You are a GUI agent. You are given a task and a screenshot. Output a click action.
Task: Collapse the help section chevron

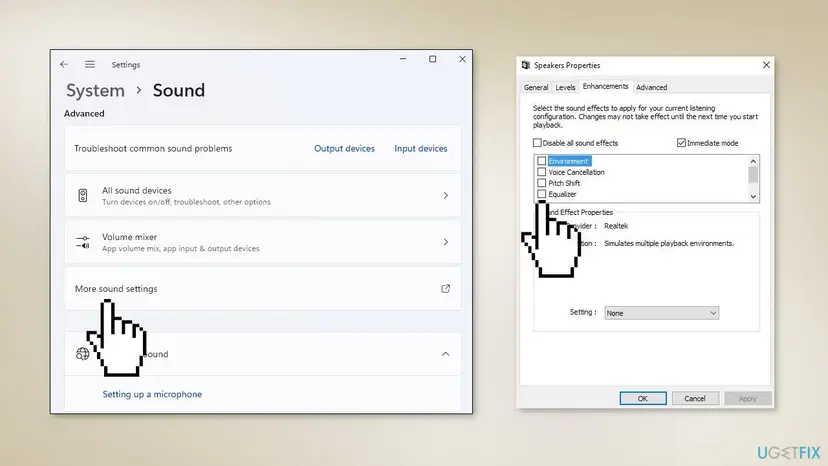pyautogui.click(x=446, y=354)
